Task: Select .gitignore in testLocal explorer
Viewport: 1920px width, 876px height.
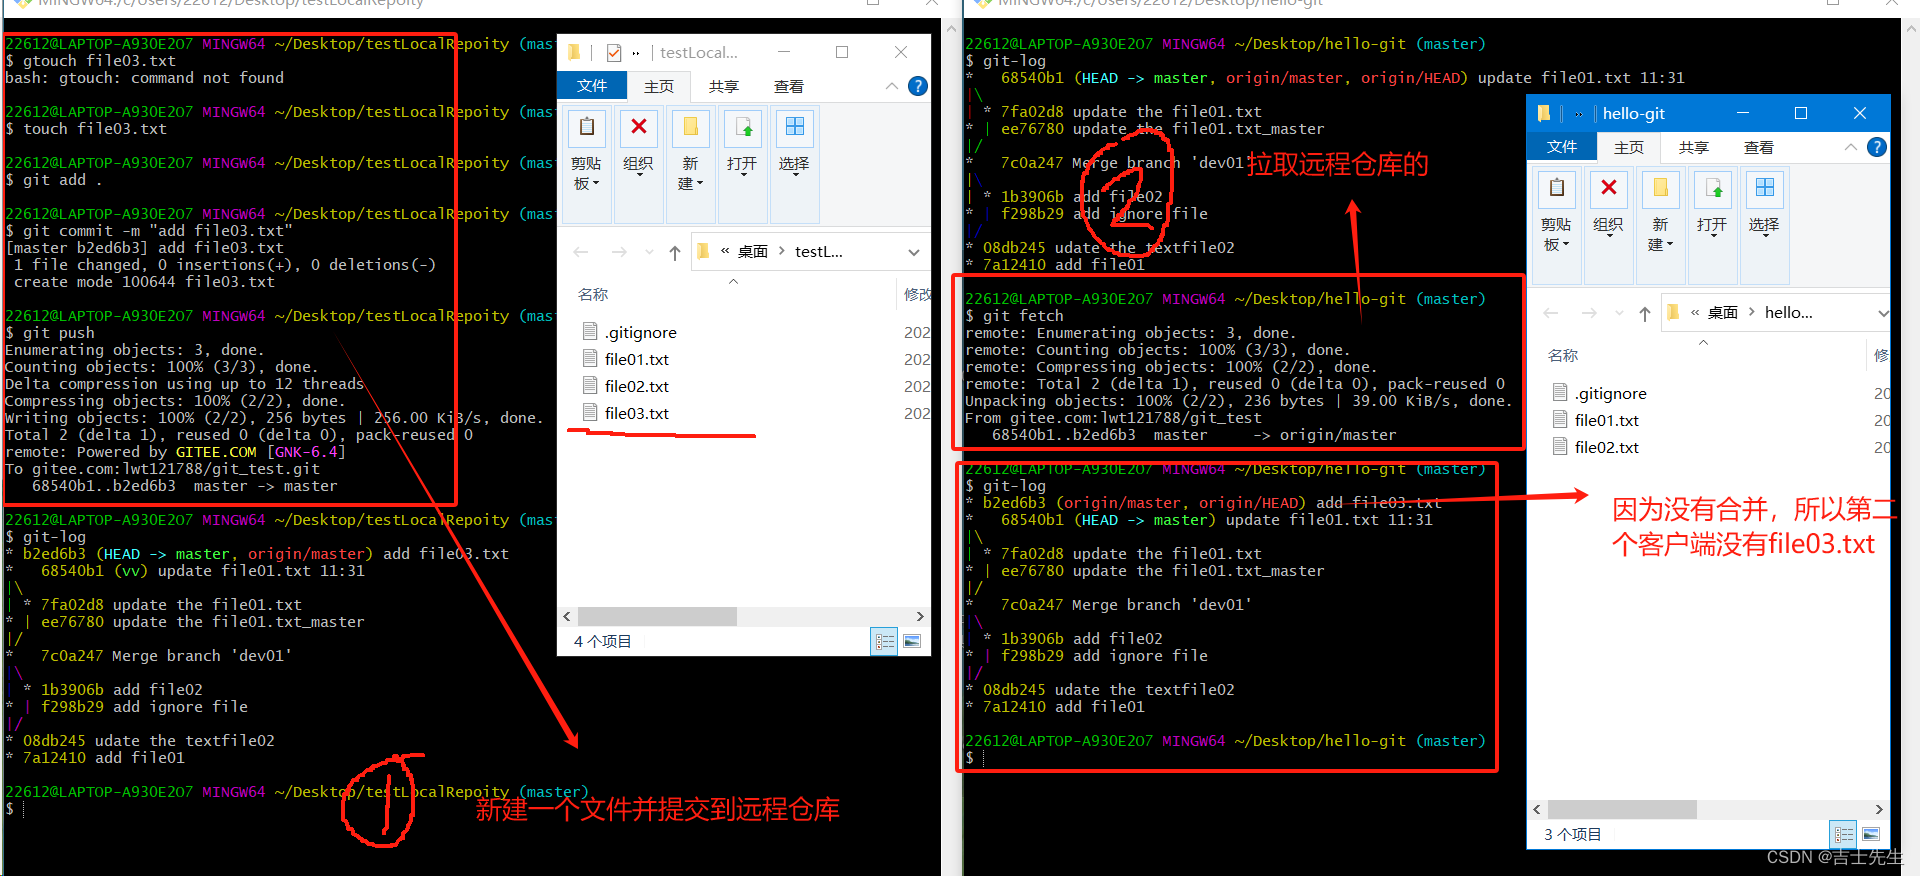Action: click(641, 332)
